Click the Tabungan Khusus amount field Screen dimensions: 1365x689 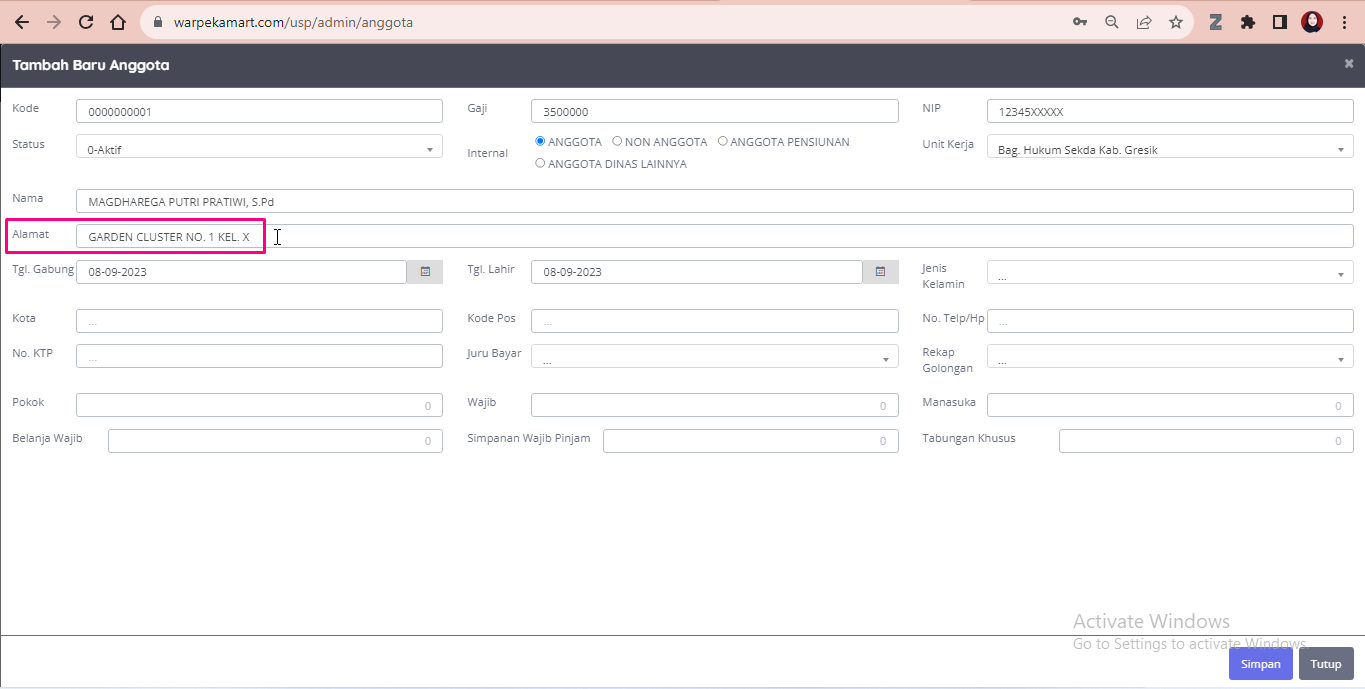1206,441
